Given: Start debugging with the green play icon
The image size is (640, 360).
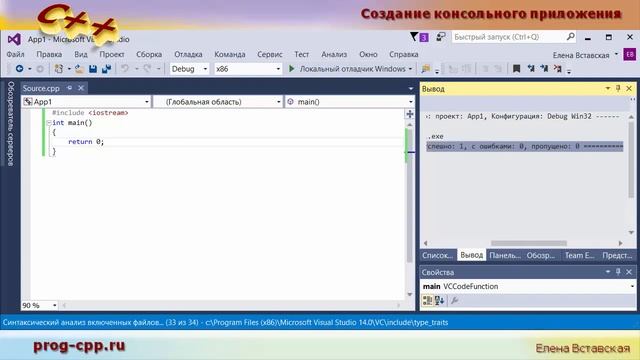Looking at the screenshot, I should click(291, 69).
